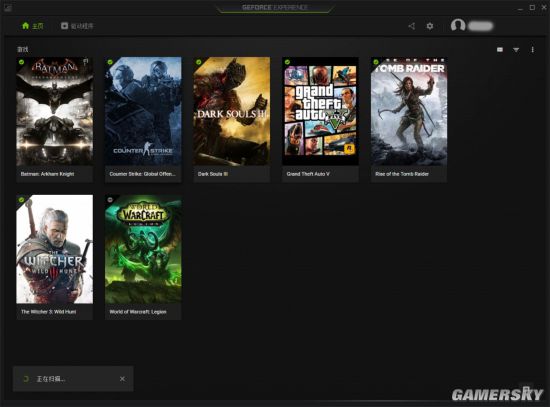Open the Dark Souls III tile
Viewport: 550px width, 407px height.
(232, 119)
